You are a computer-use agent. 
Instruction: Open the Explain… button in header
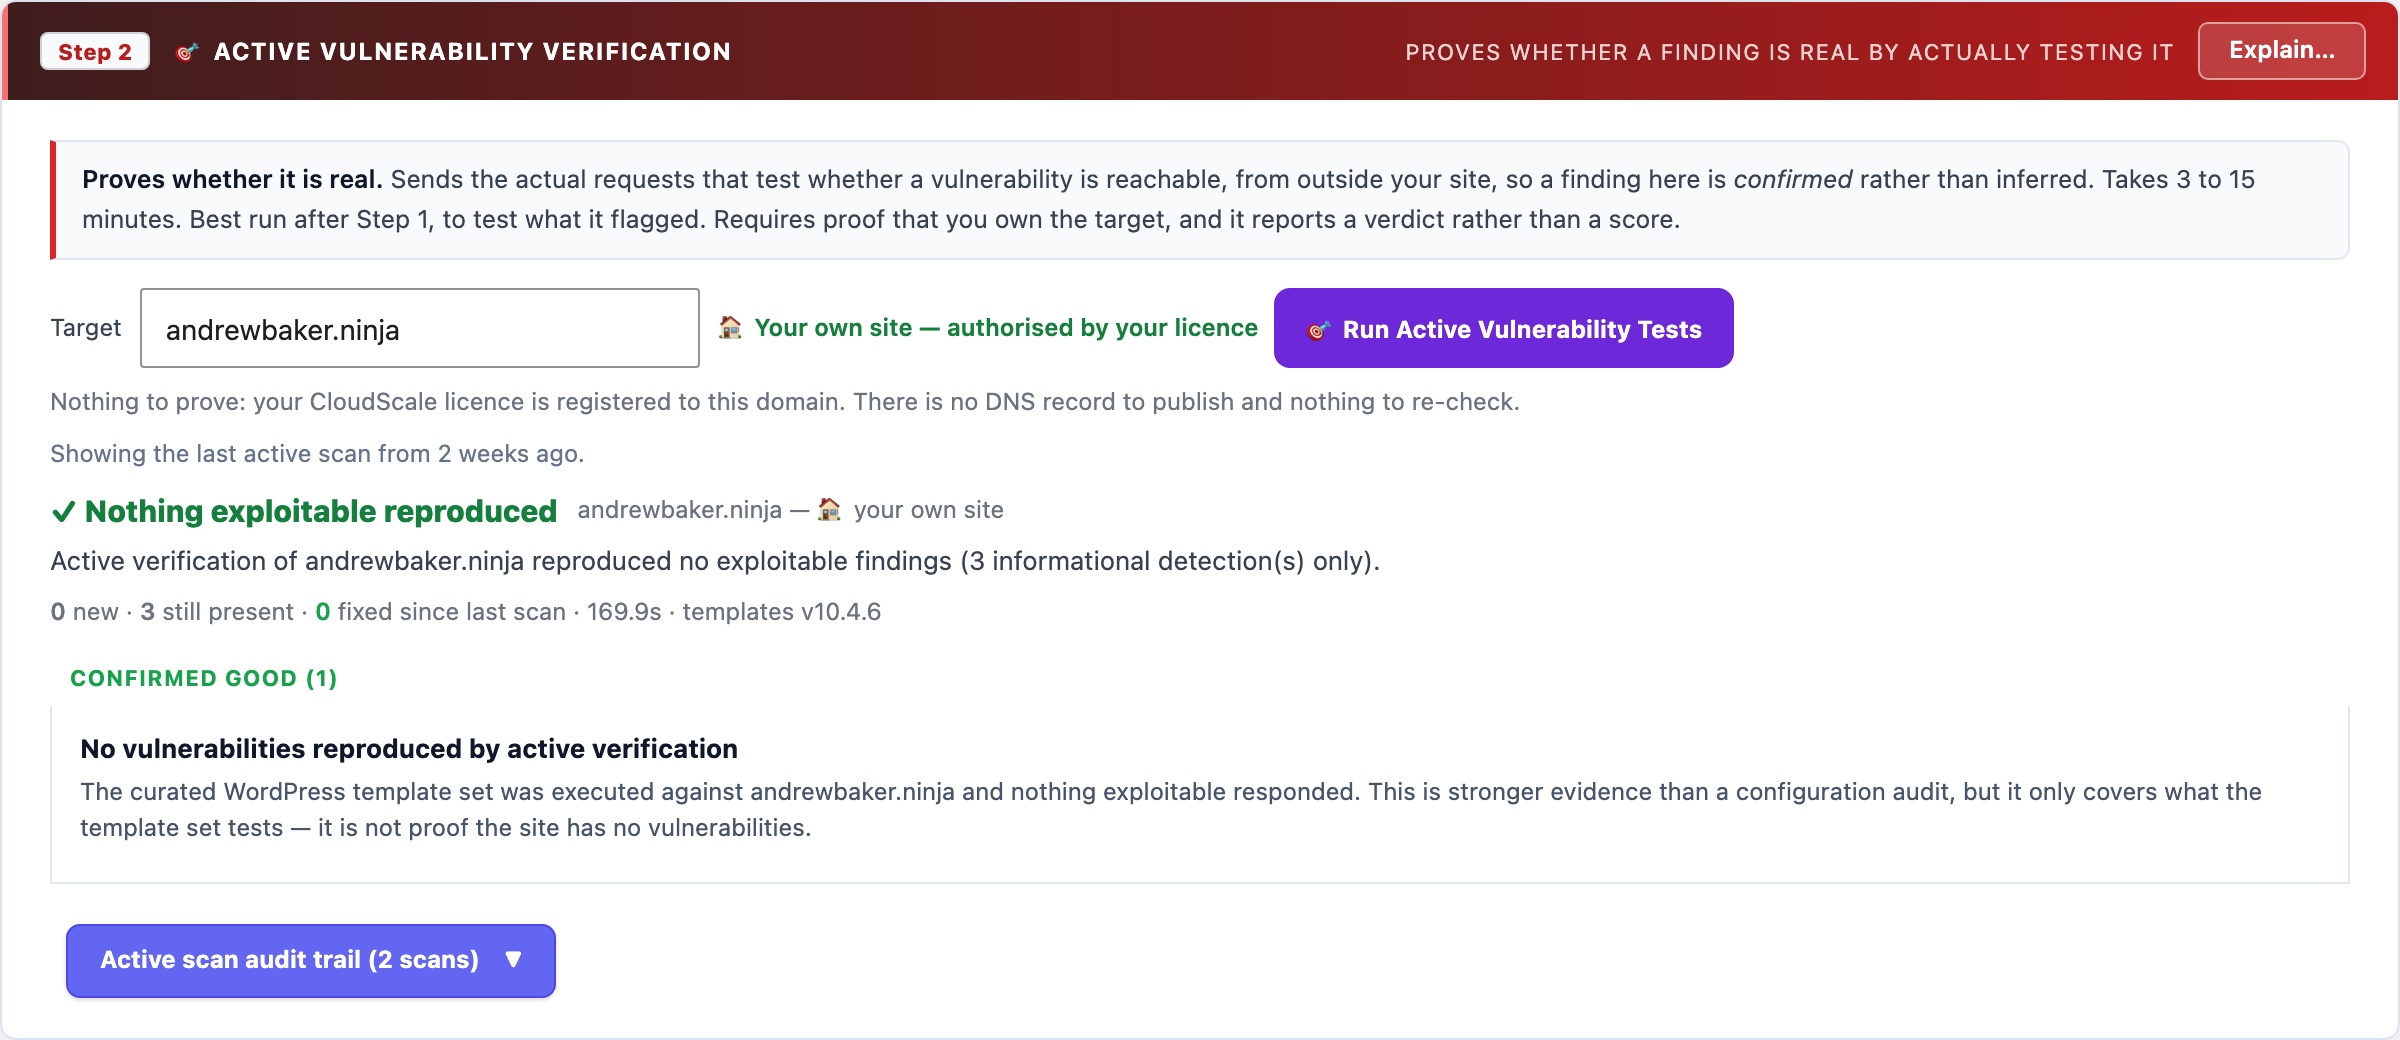[x=2281, y=51]
